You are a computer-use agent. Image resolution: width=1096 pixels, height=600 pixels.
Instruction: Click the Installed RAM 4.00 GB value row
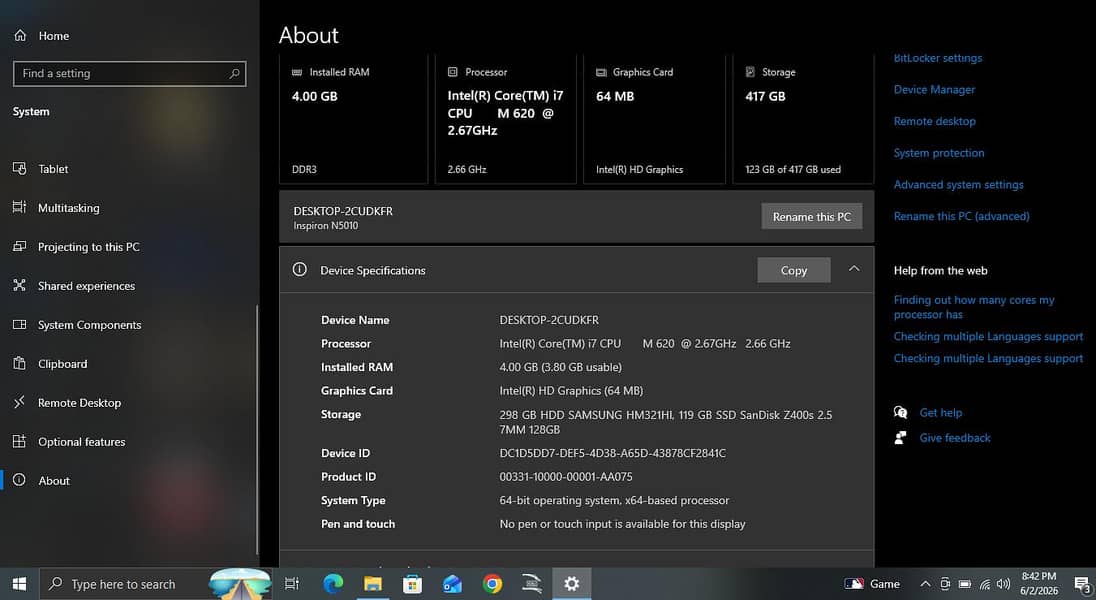click(x=561, y=367)
